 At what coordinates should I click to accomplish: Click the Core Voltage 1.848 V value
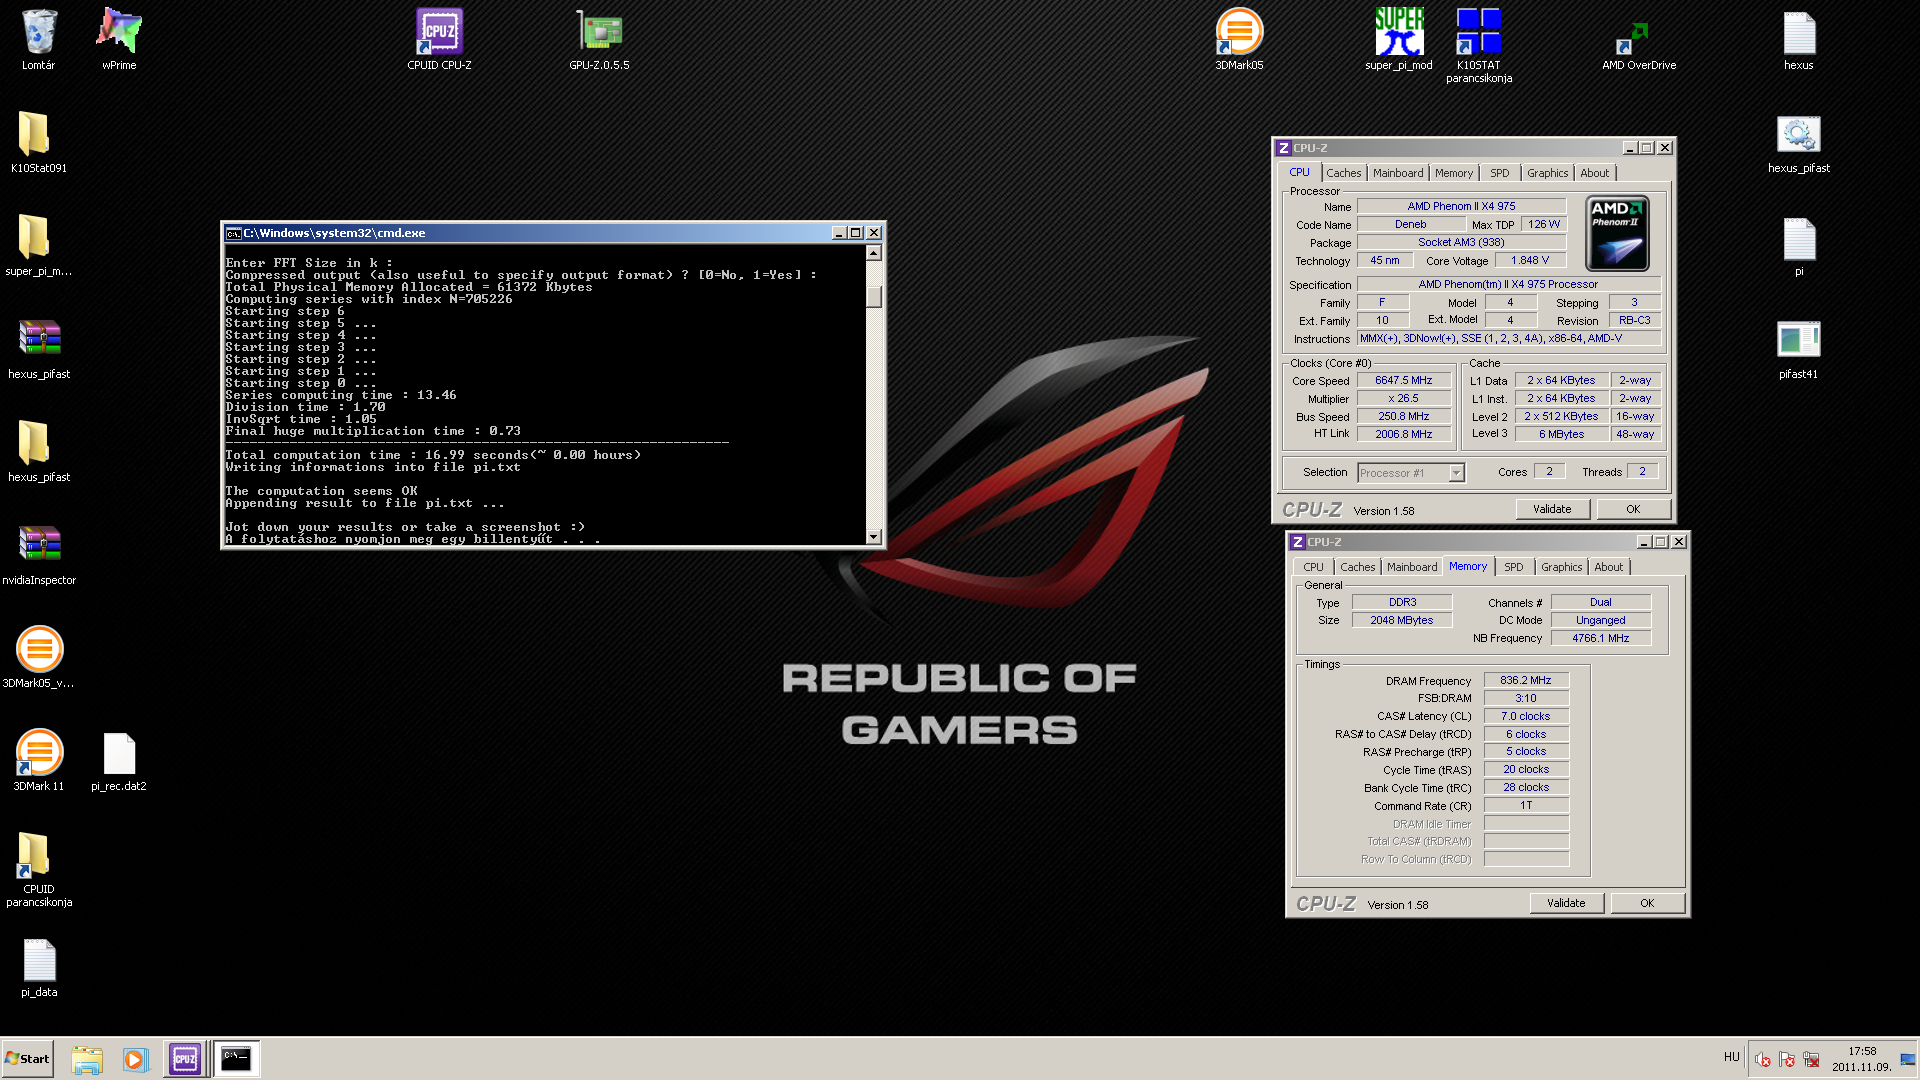pyautogui.click(x=1529, y=260)
